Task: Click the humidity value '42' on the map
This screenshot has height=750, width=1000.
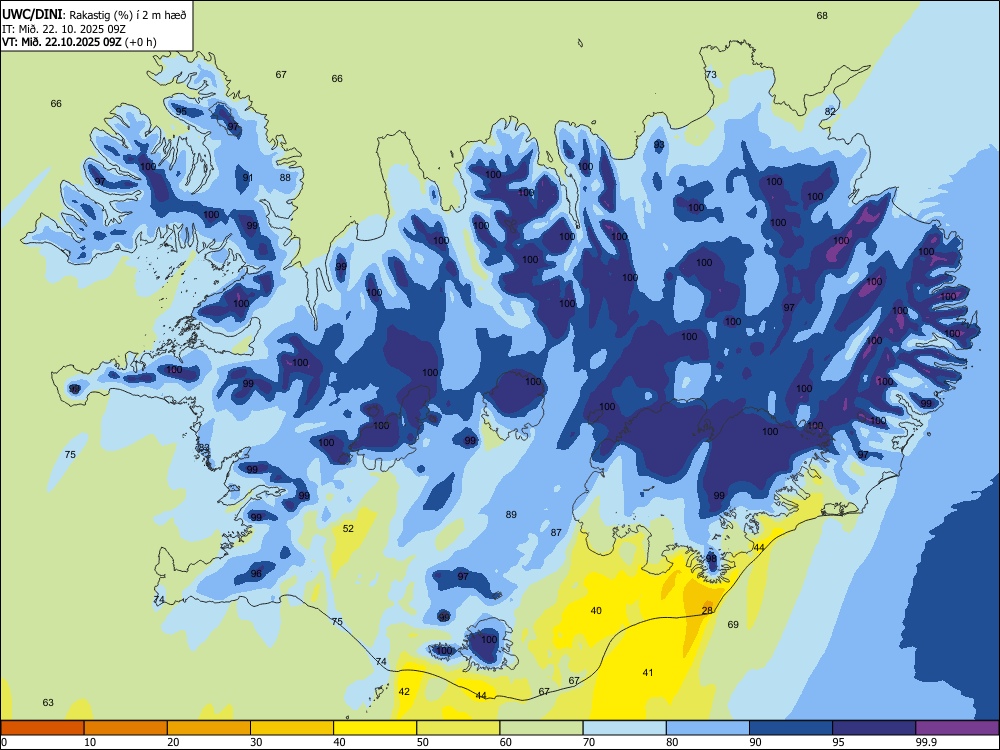Action: coord(404,691)
